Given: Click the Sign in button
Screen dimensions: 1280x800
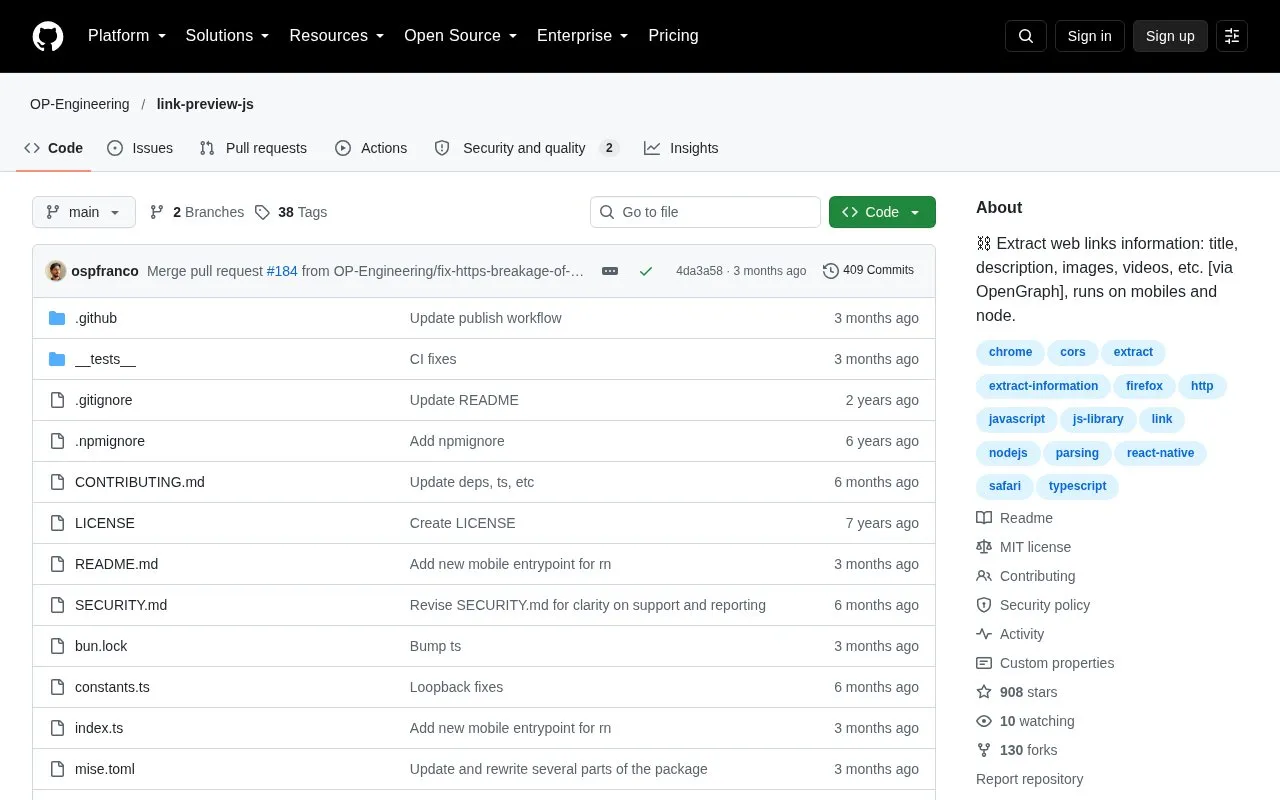Looking at the screenshot, I should click(x=1089, y=36).
